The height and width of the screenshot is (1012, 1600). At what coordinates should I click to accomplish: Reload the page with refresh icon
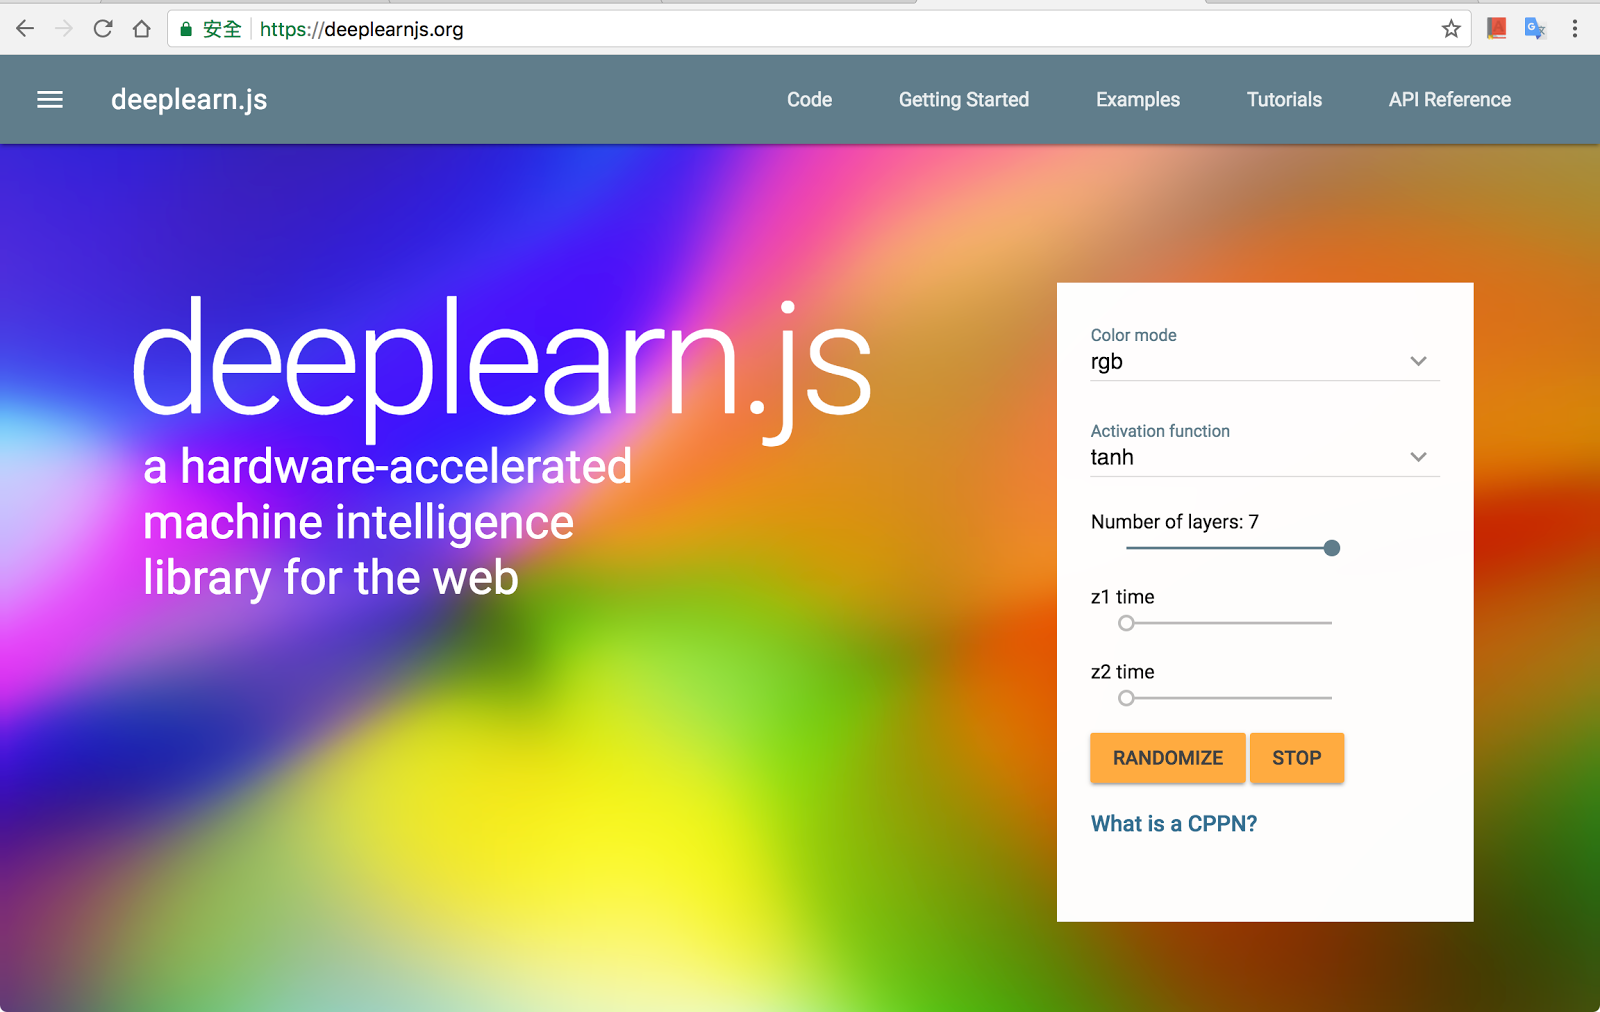[x=103, y=29]
